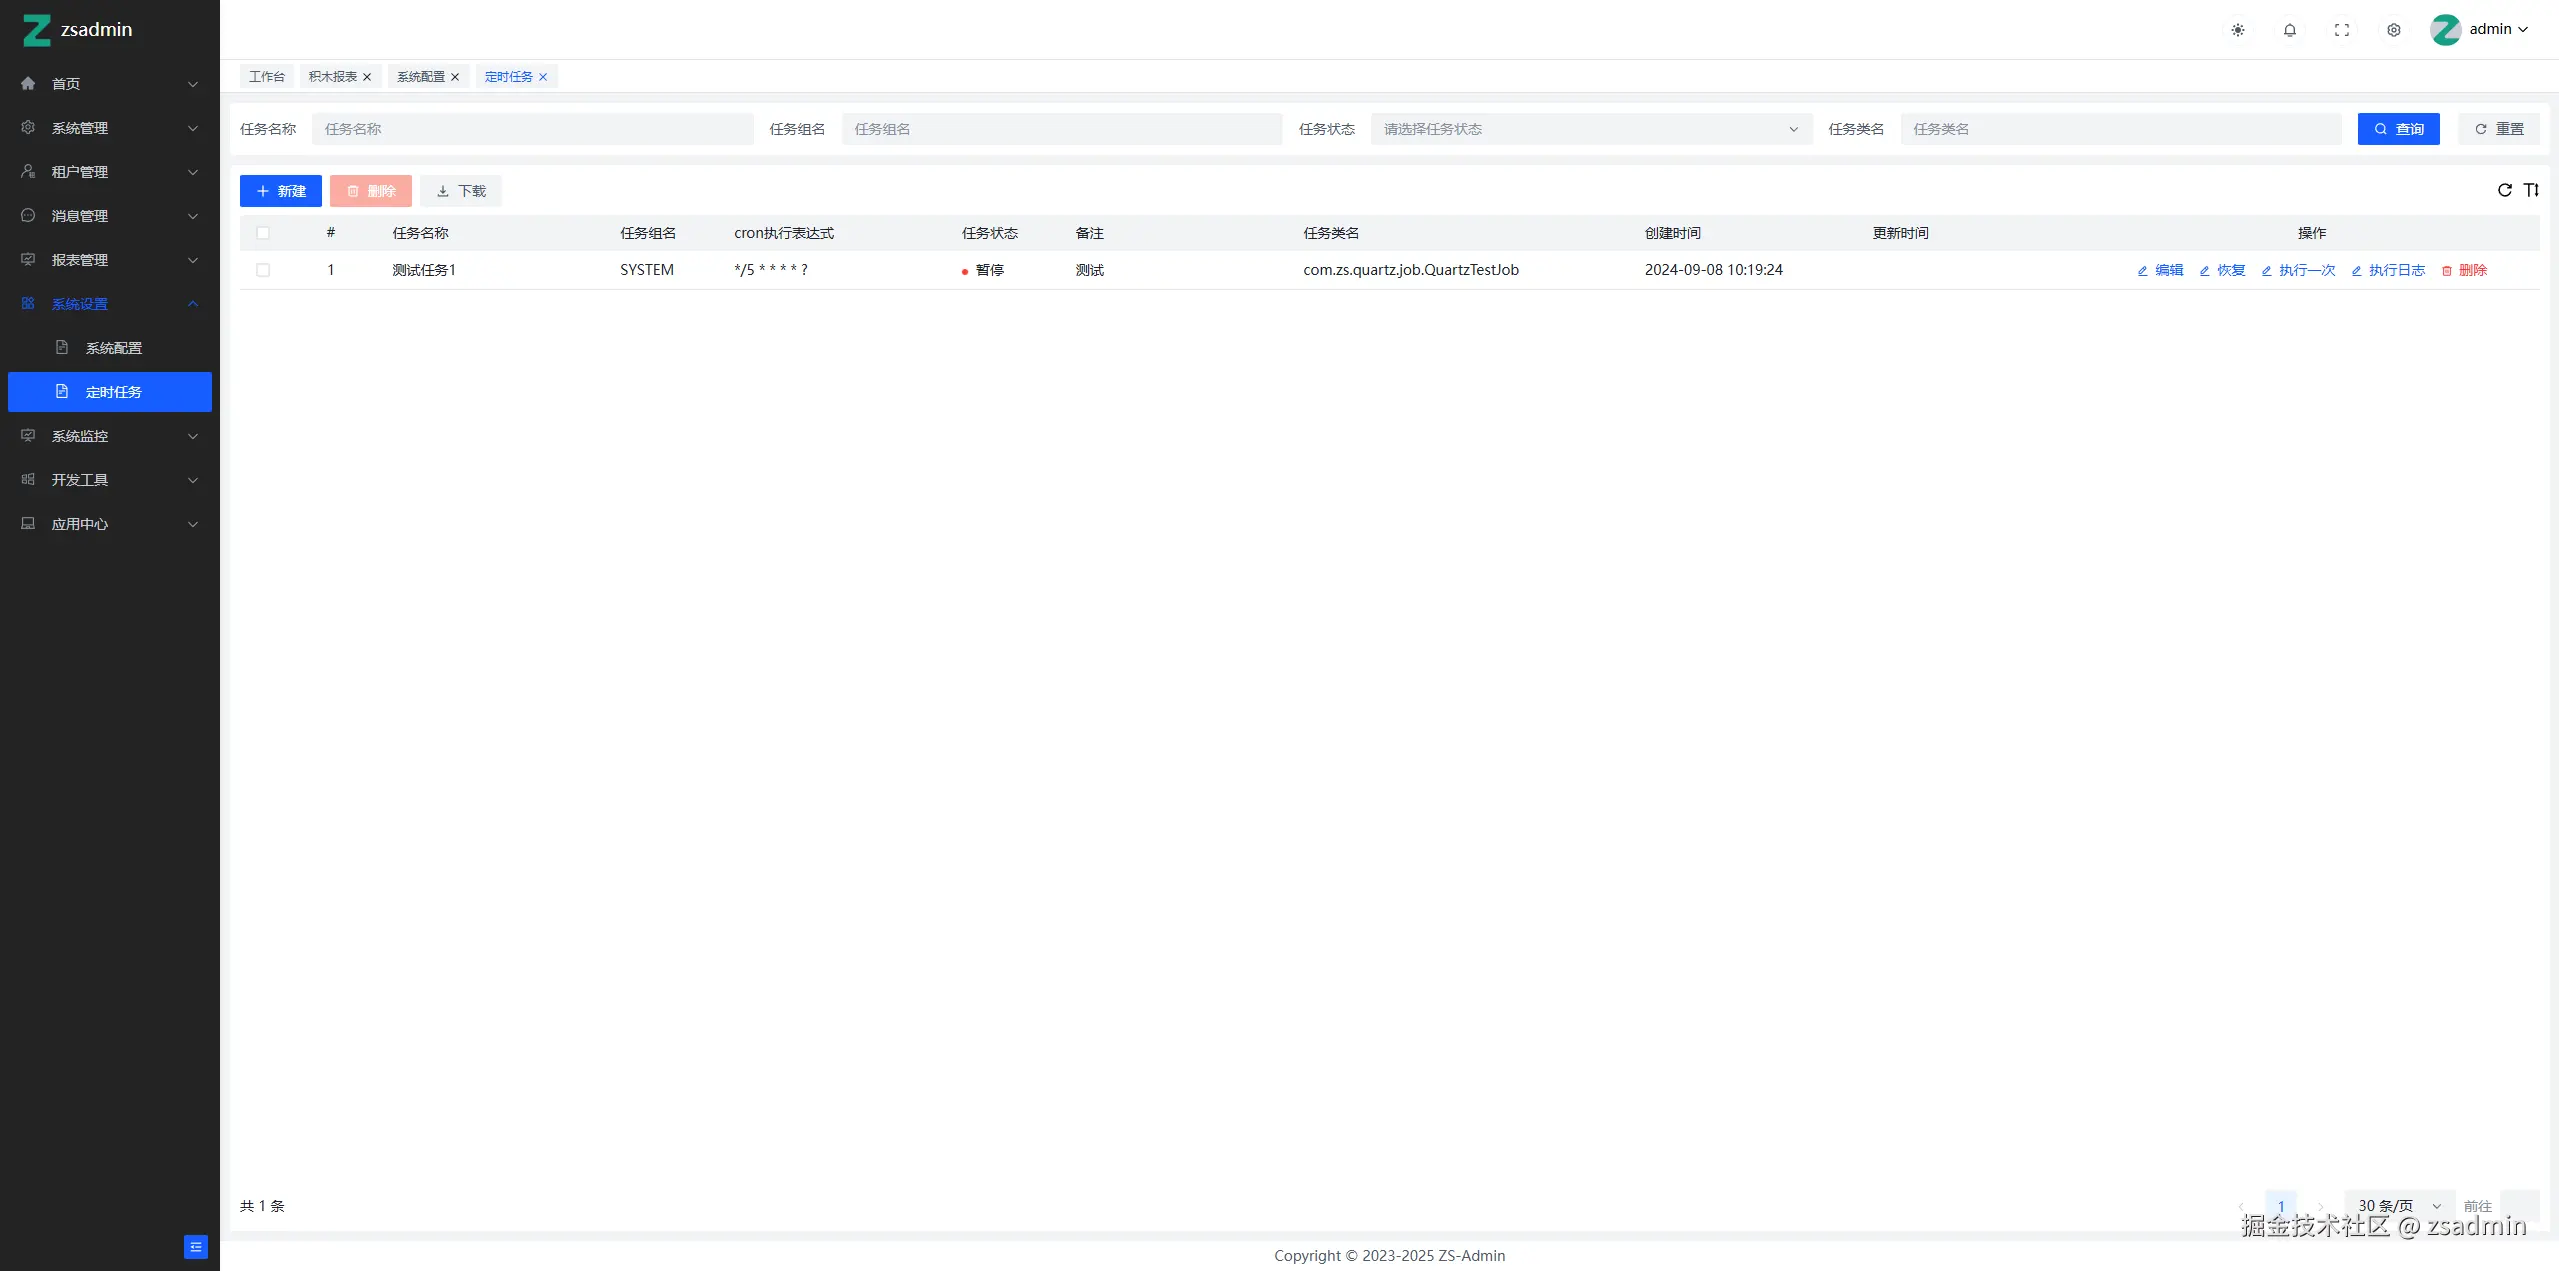
Task: Open the 30条/页 page size dropdown
Action: point(2398,1206)
